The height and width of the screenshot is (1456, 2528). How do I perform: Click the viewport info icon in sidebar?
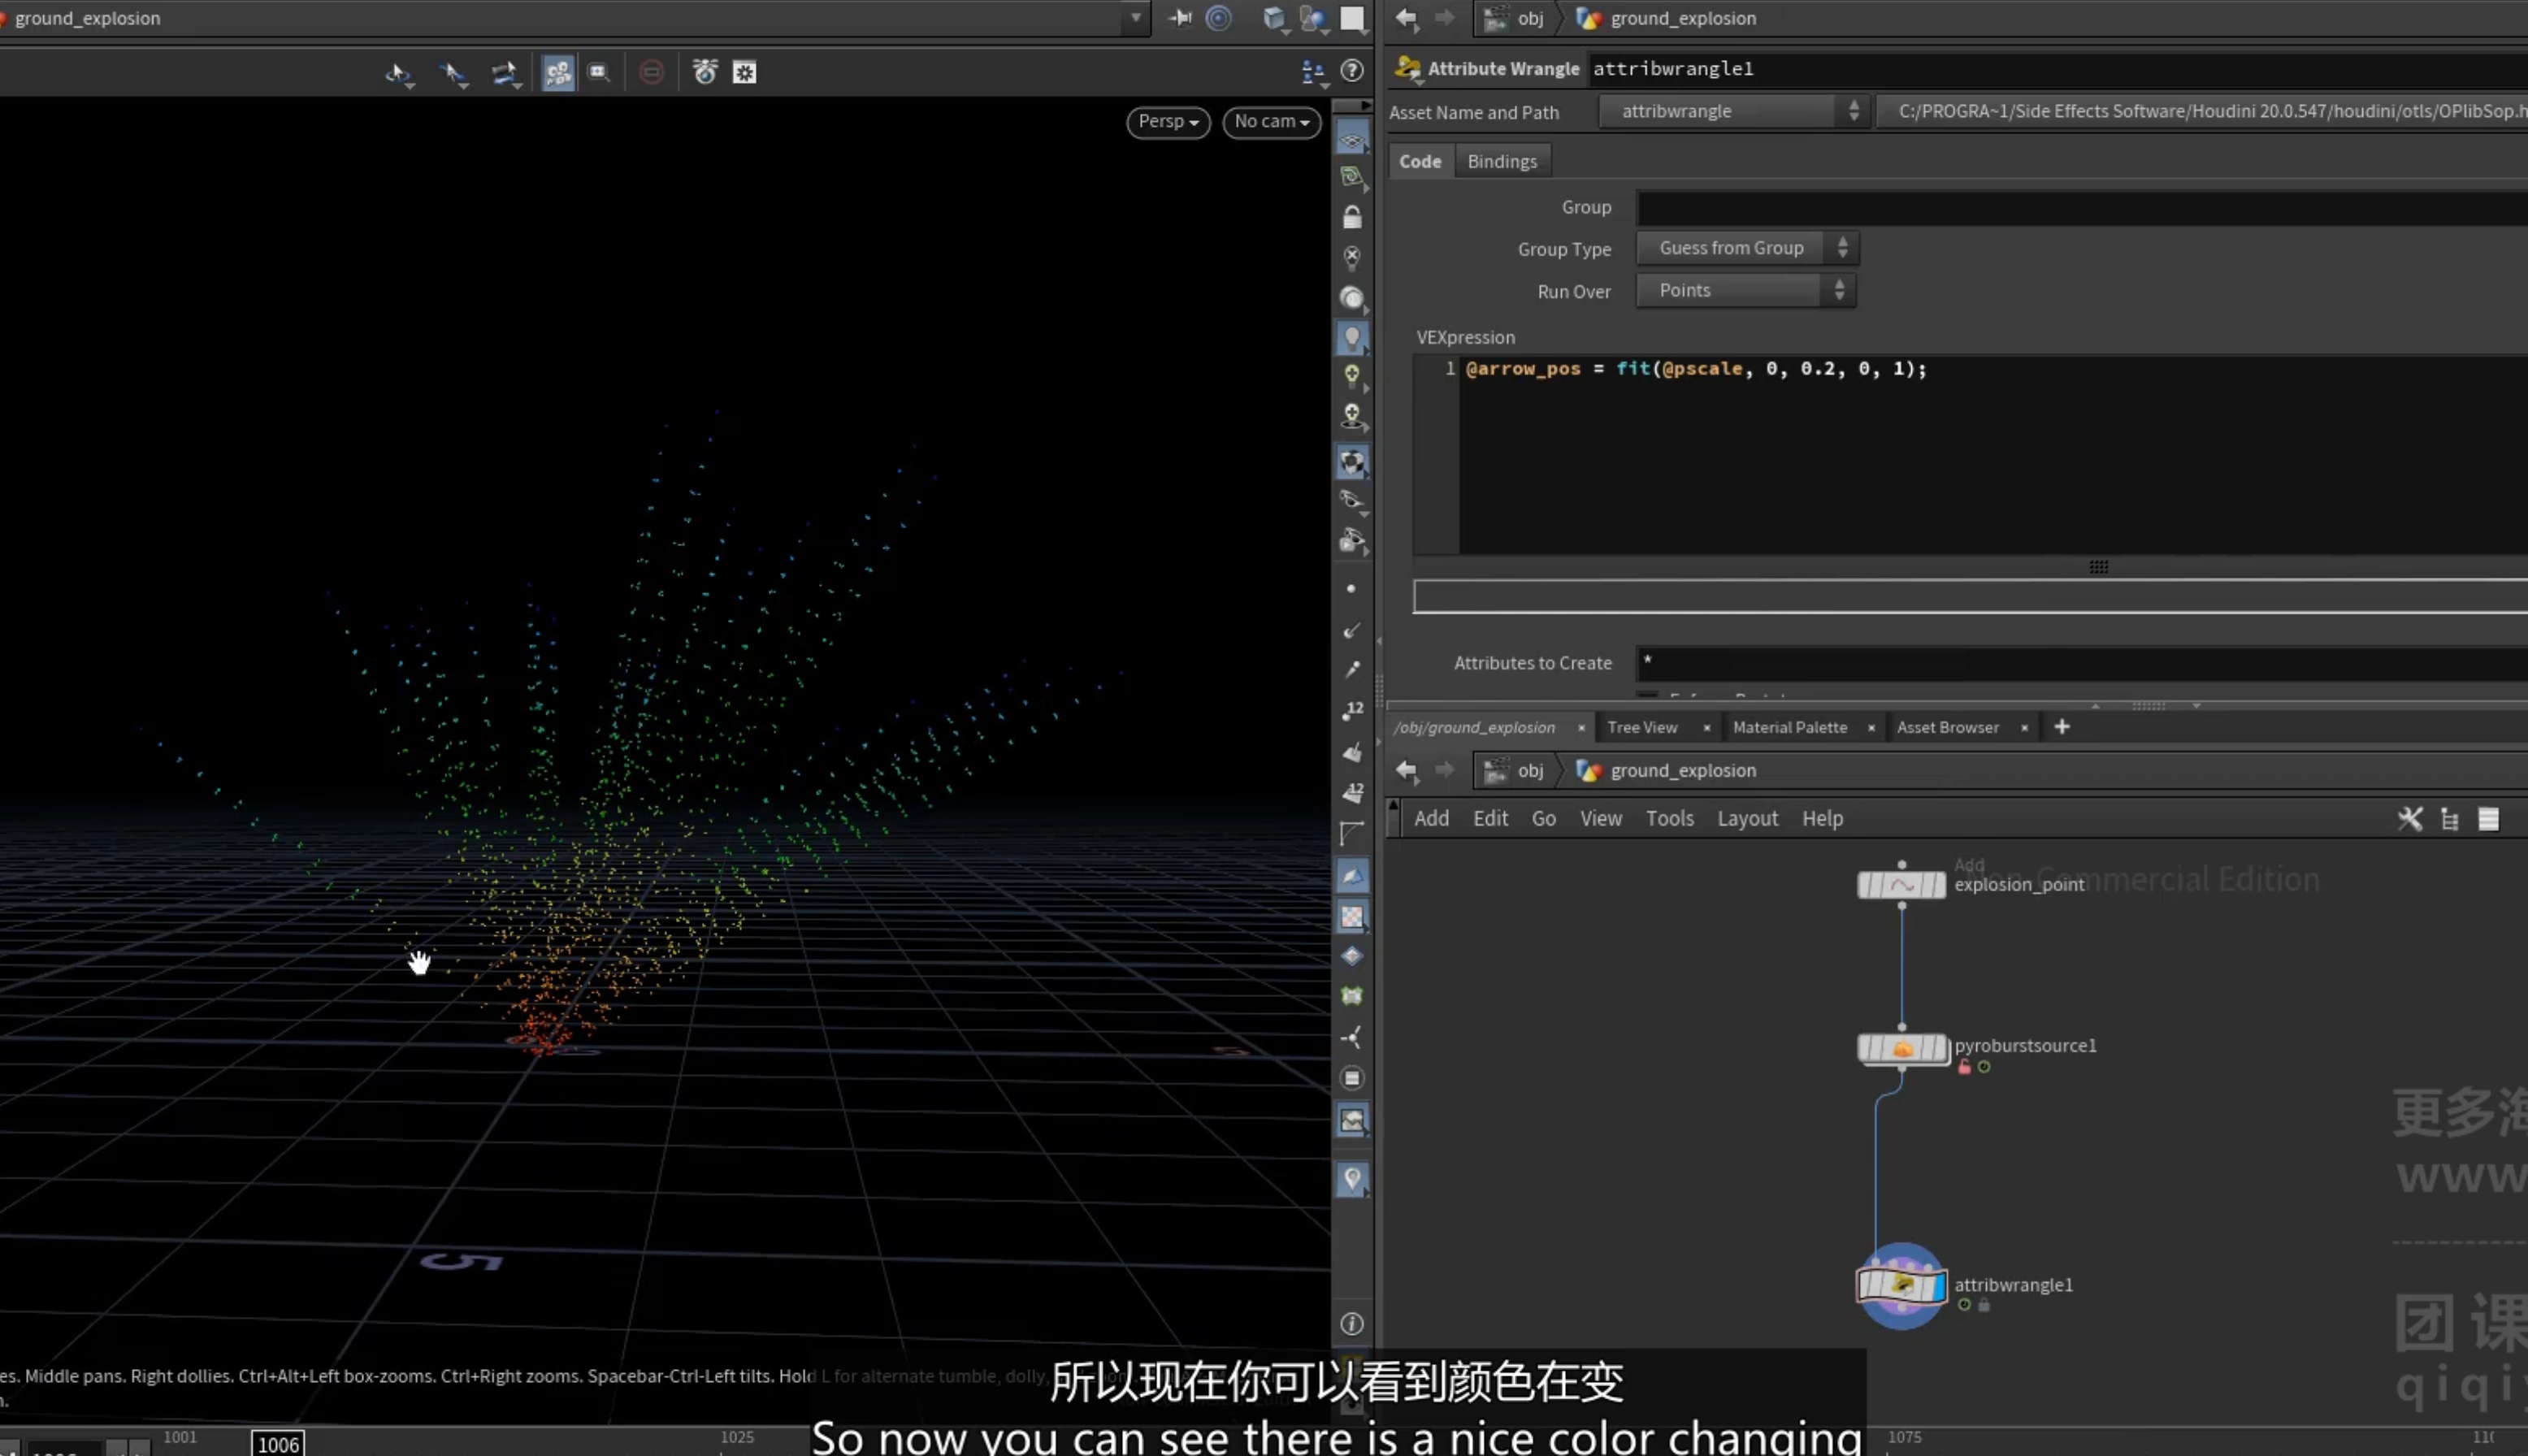pyautogui.click(x=1352, y=1323)
